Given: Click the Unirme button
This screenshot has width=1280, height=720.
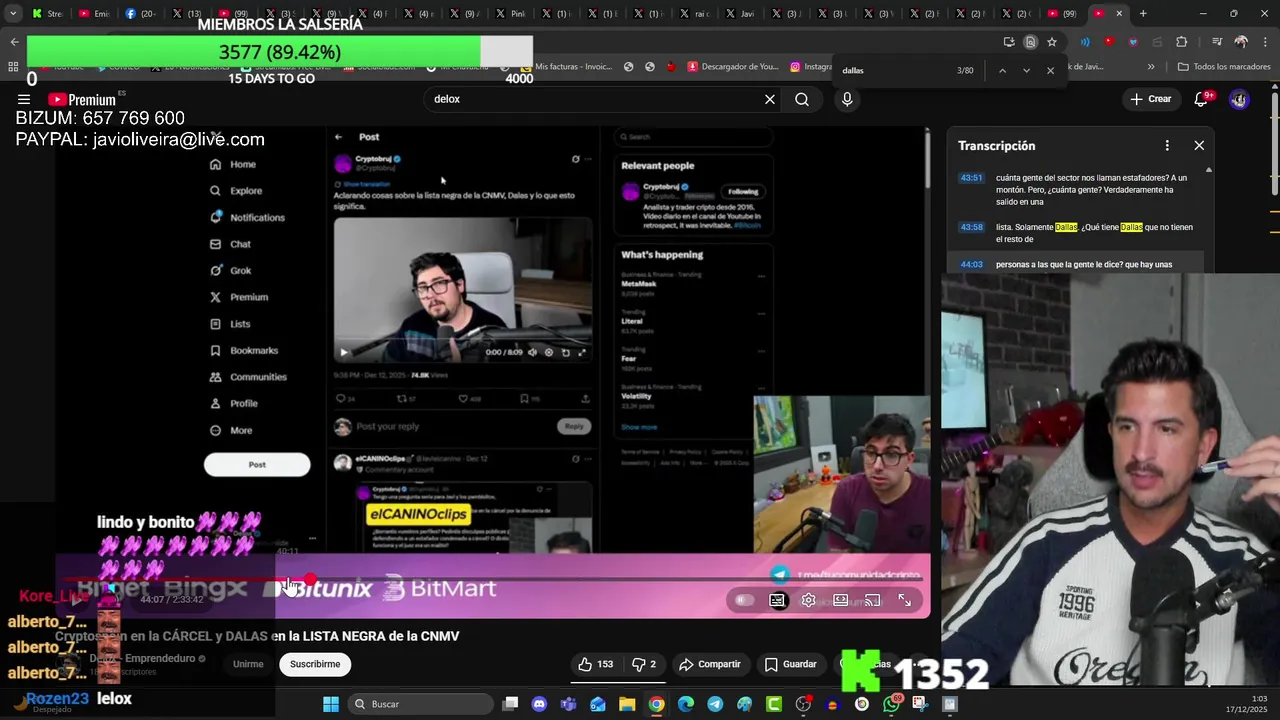Looking at the screenshot, I should (248, 664).
